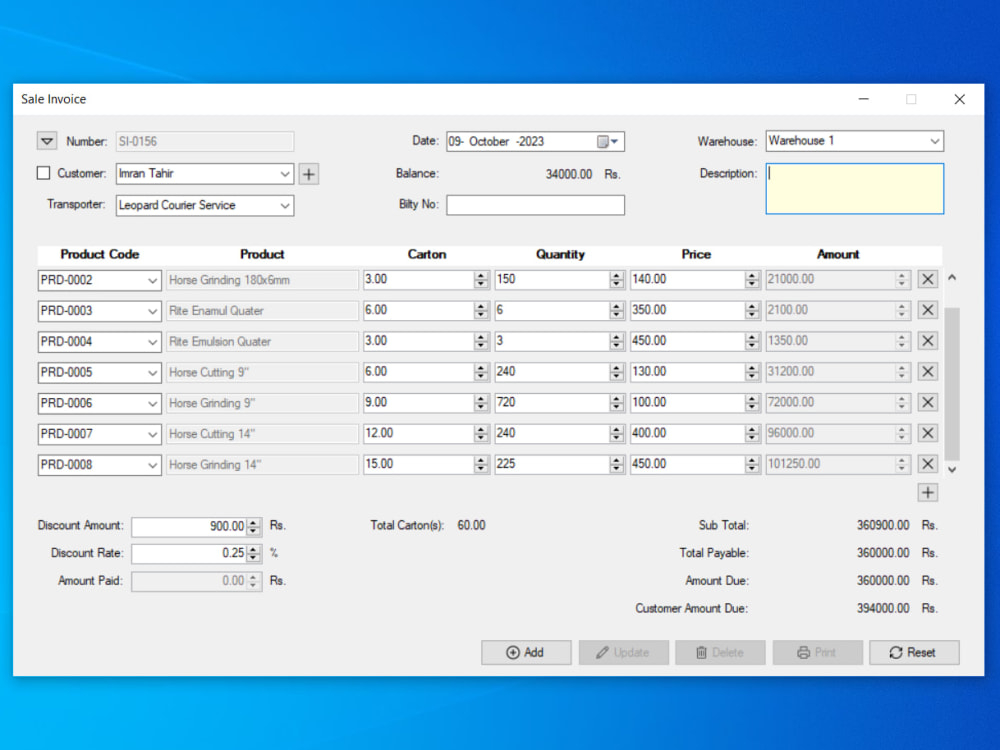Increase Horse Grinding 9" quantity with up stepper arrow
This screenshot has width=1000, height=750.
click(618, 398)
